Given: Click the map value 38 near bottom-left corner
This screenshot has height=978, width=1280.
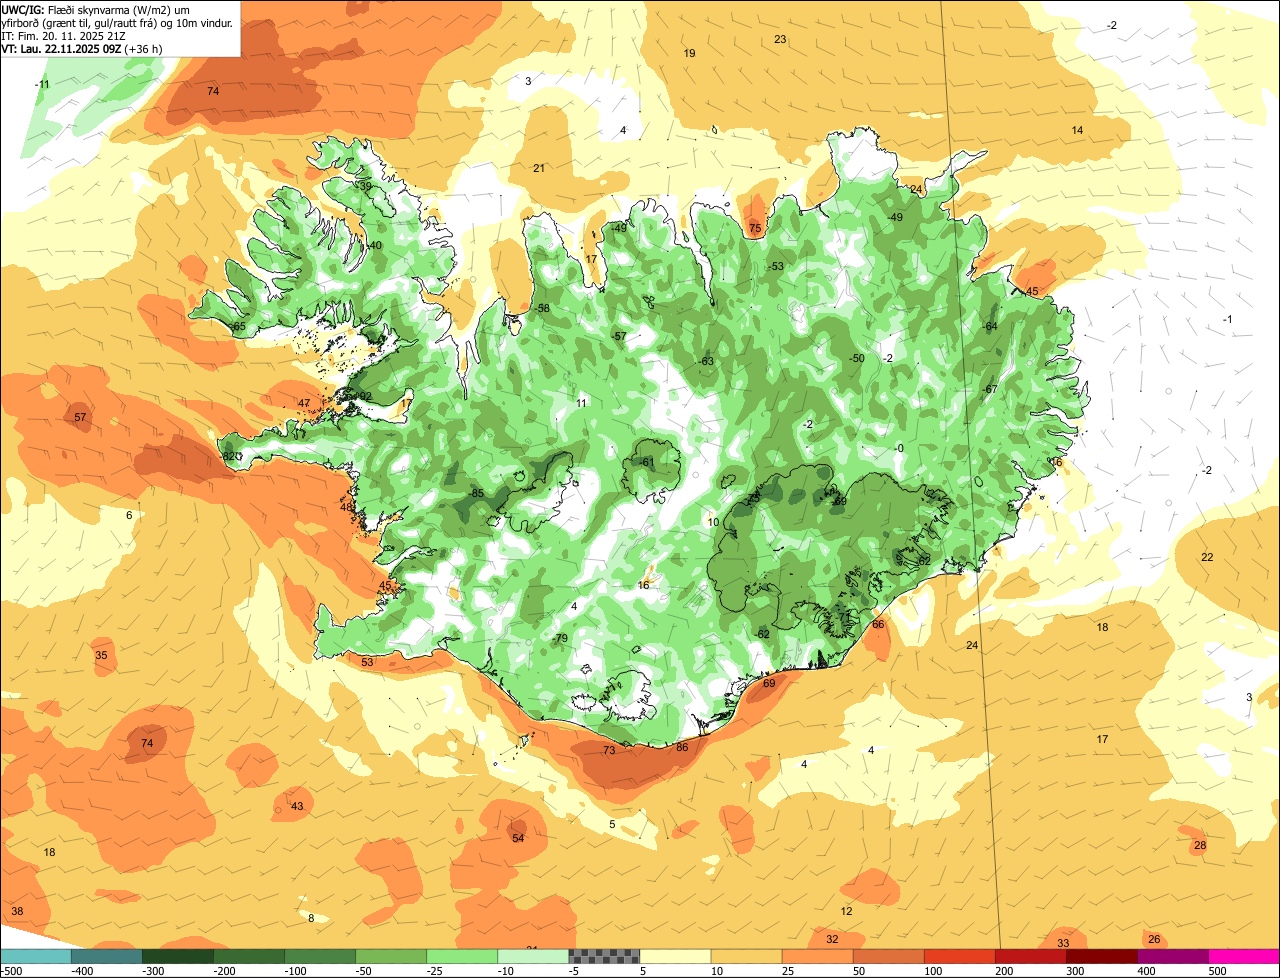Looking at the screenshot, I should [17, 911].
